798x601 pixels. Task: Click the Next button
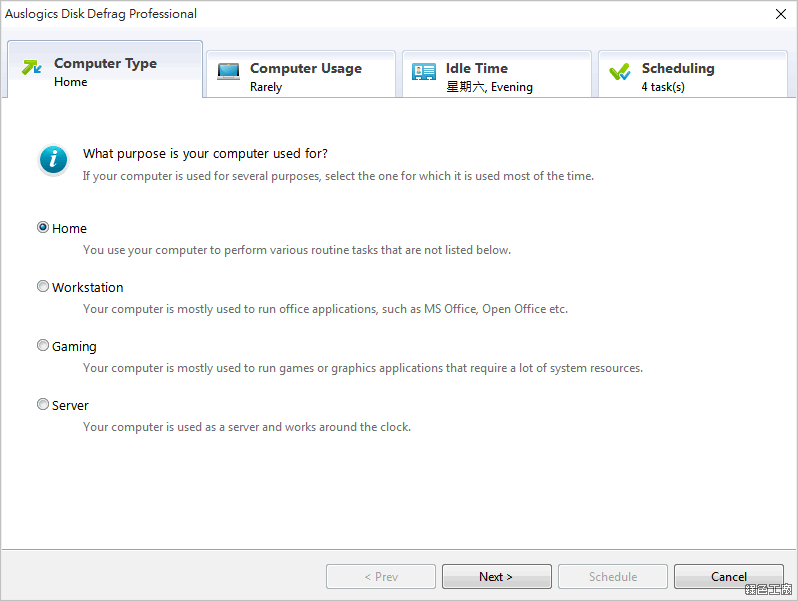point(497,576)
